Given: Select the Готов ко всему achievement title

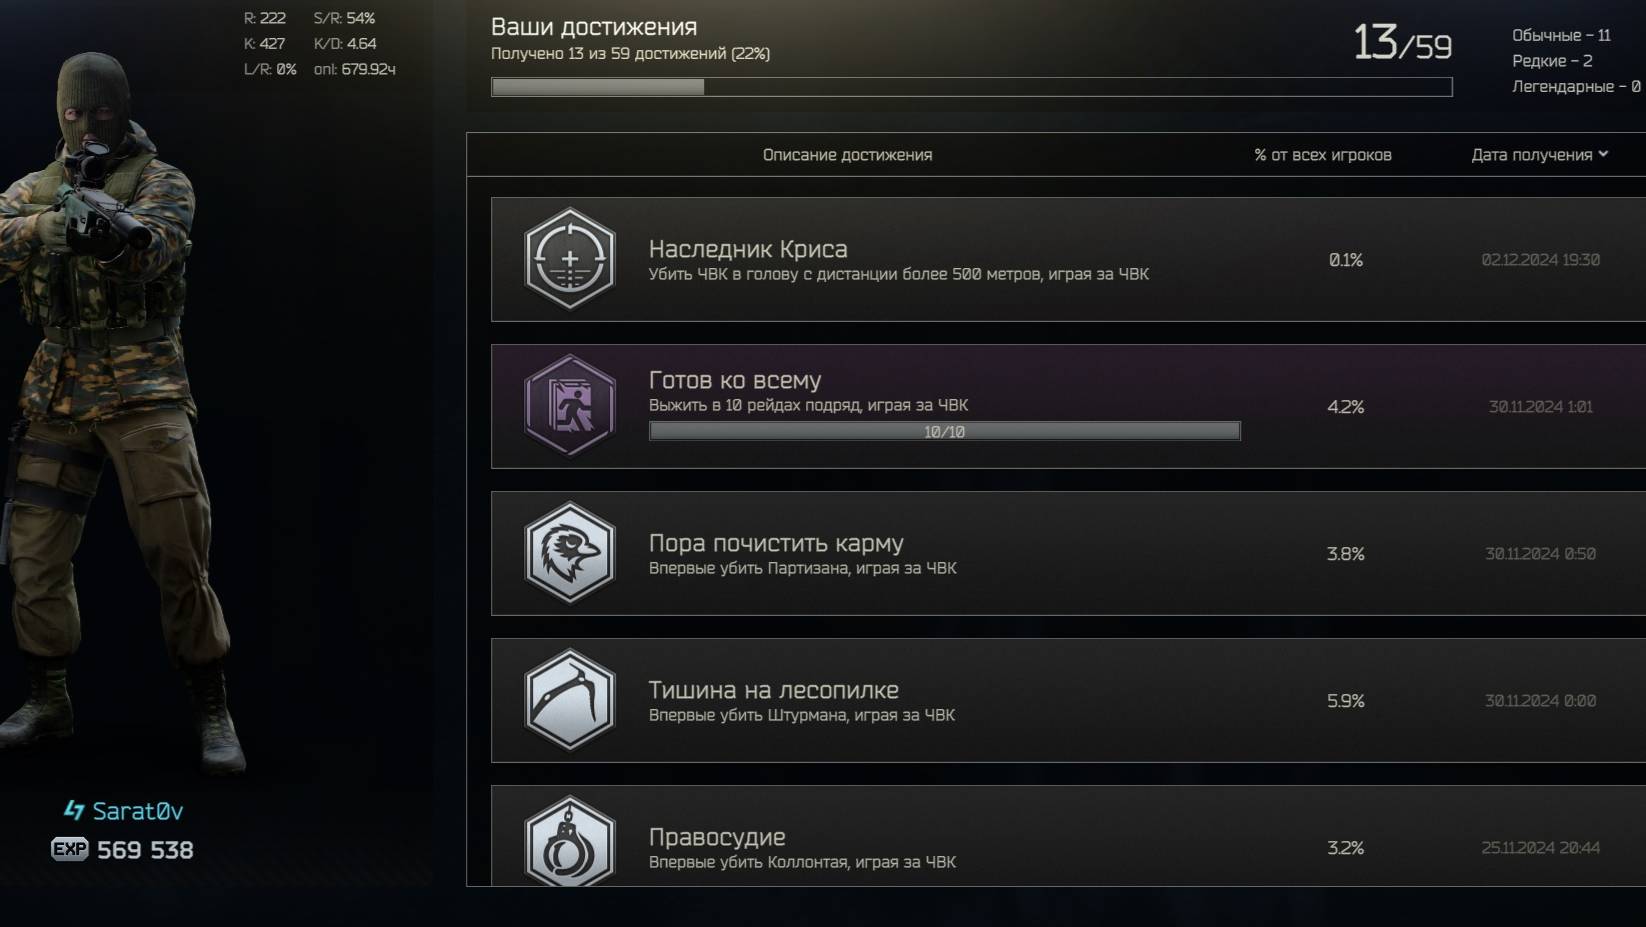Looking at the screenshot, I should [x=735, y=380].
